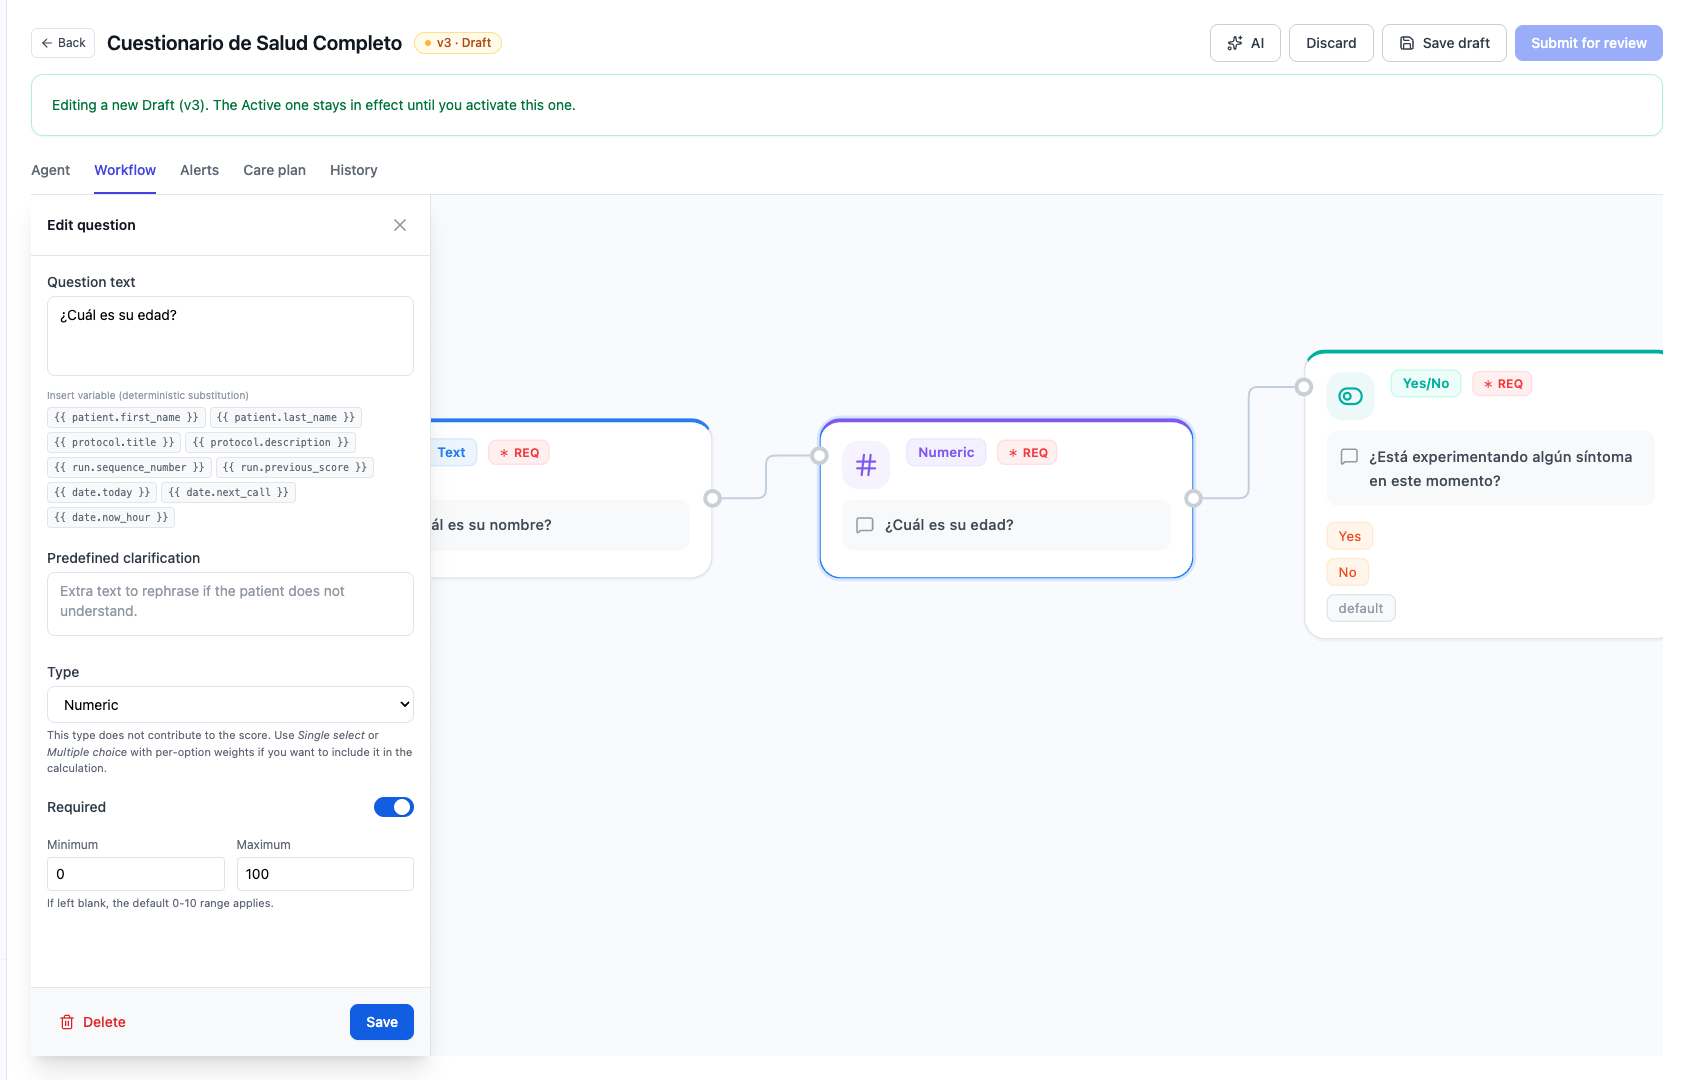Insert run.previous_score variable chip
Image resolution: width=1687 pixels, height=1080 pixels.
(295, 467)
